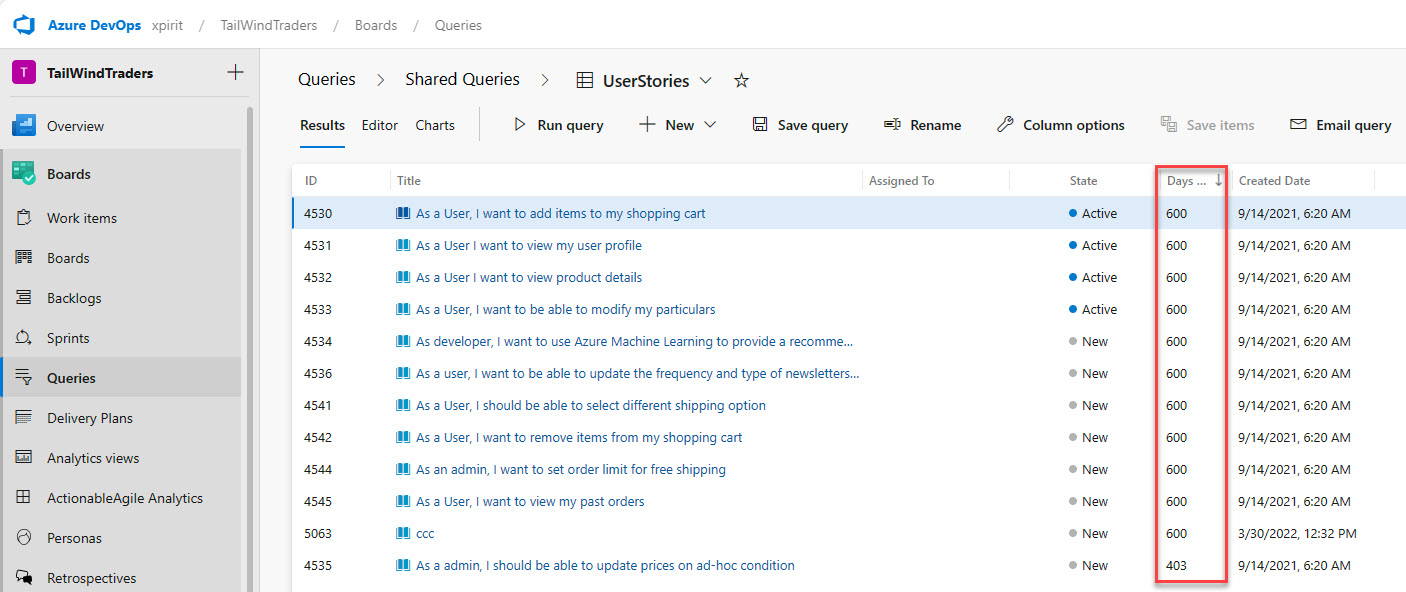Image resolution: width=1406 pixels, height=592 pixels.
Task: Click the Save query button
Action: pos(800,125)
